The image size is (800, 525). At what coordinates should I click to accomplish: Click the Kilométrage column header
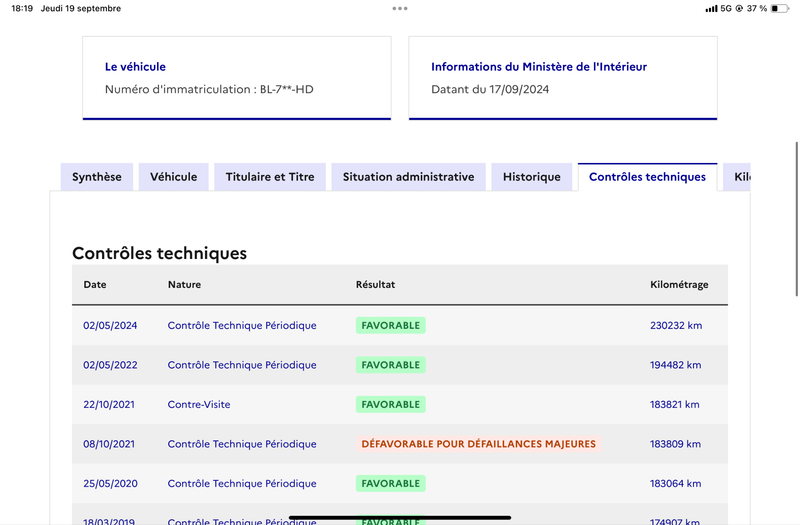(x=679, y=285)
